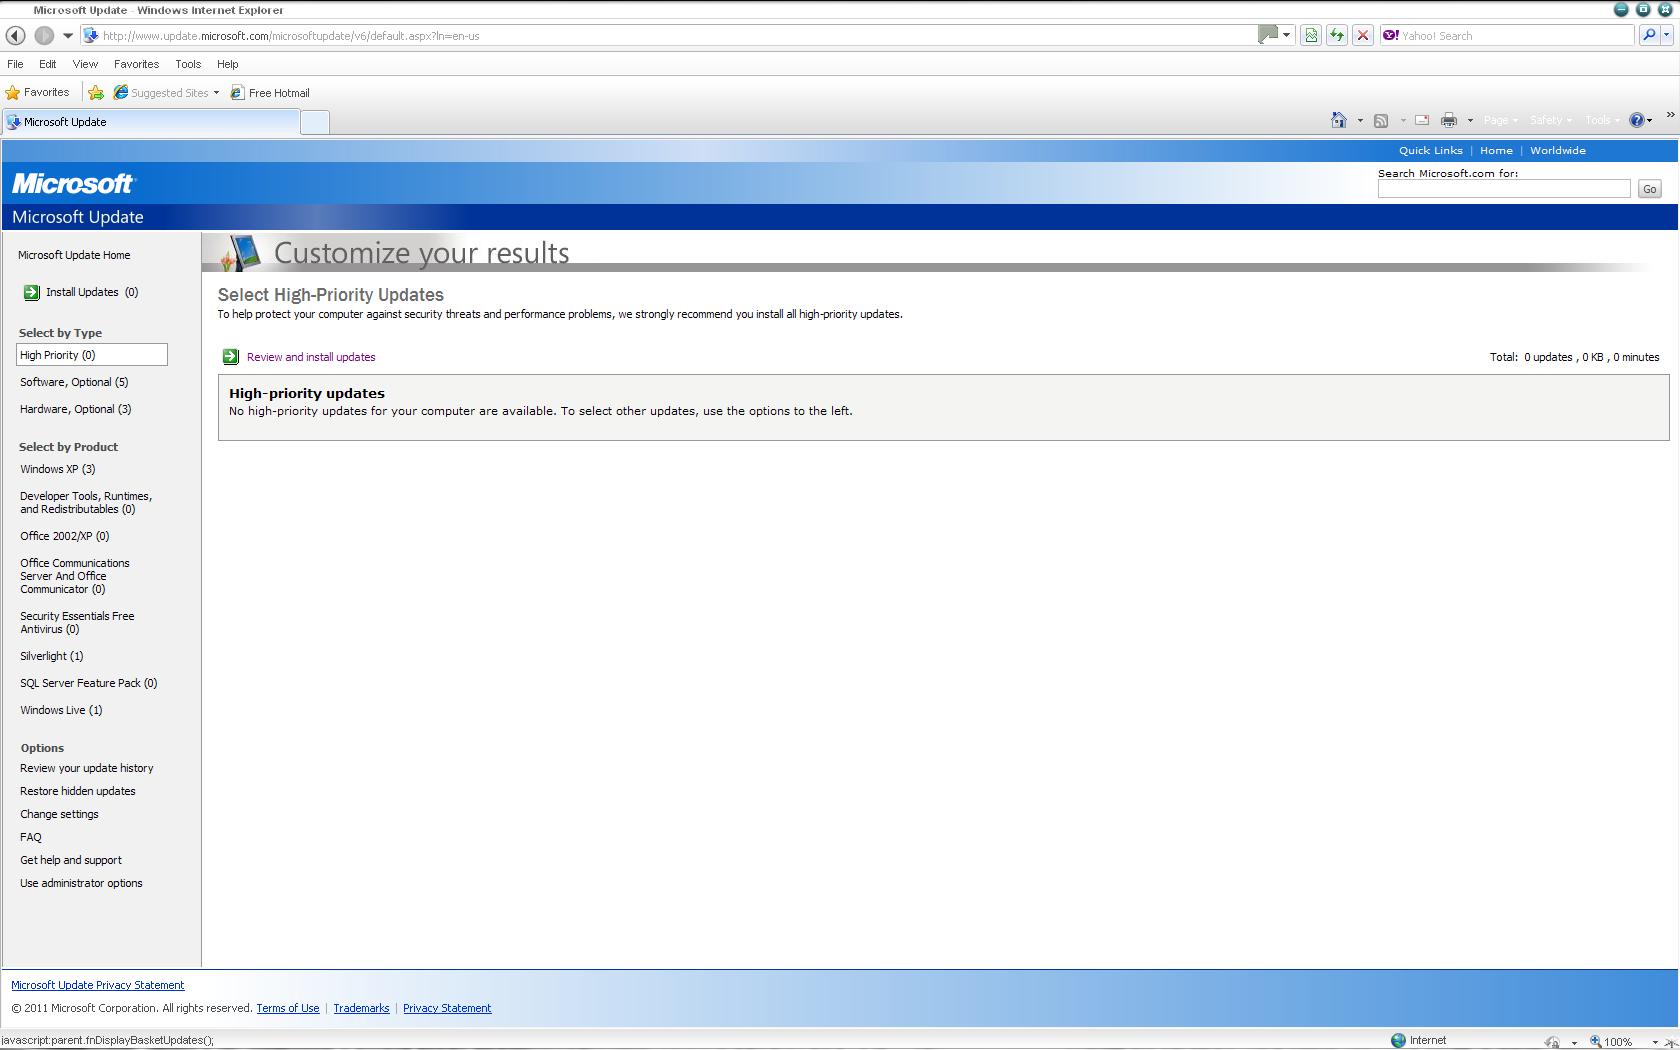Click the red Stop loading icon
Viewport: 1680px width, 1050px height.
1362,36
